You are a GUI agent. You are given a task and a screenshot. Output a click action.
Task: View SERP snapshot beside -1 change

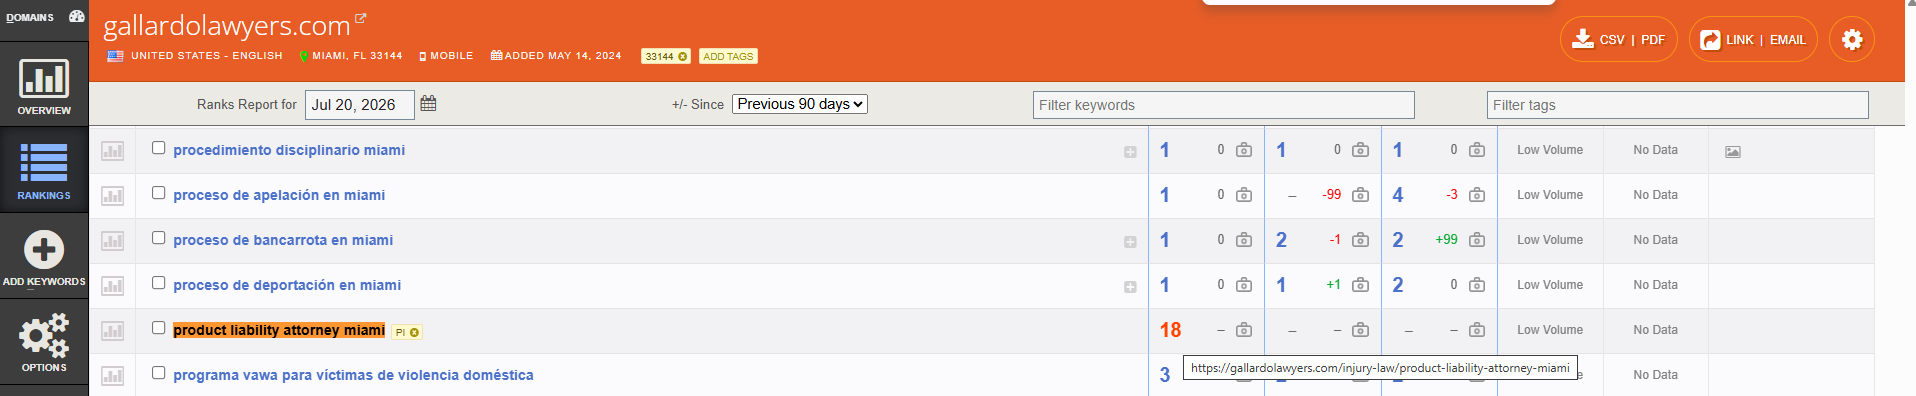[1360, 240]
